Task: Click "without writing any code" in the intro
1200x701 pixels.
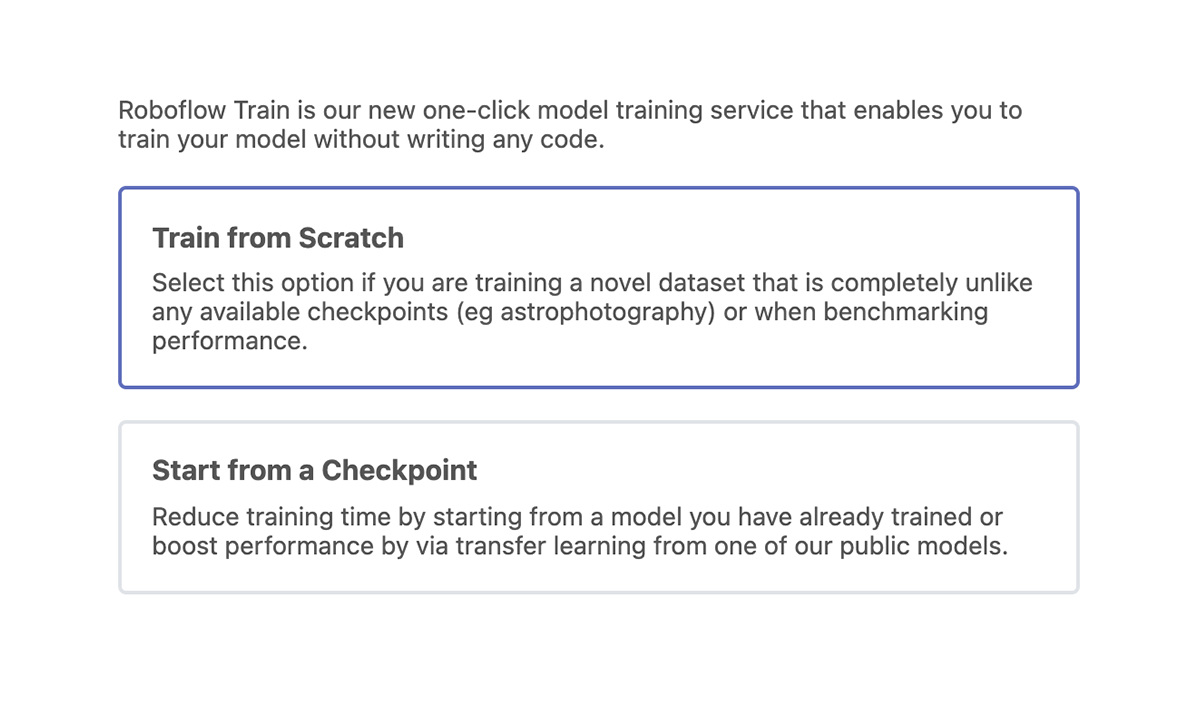Action: coord(459,139)
